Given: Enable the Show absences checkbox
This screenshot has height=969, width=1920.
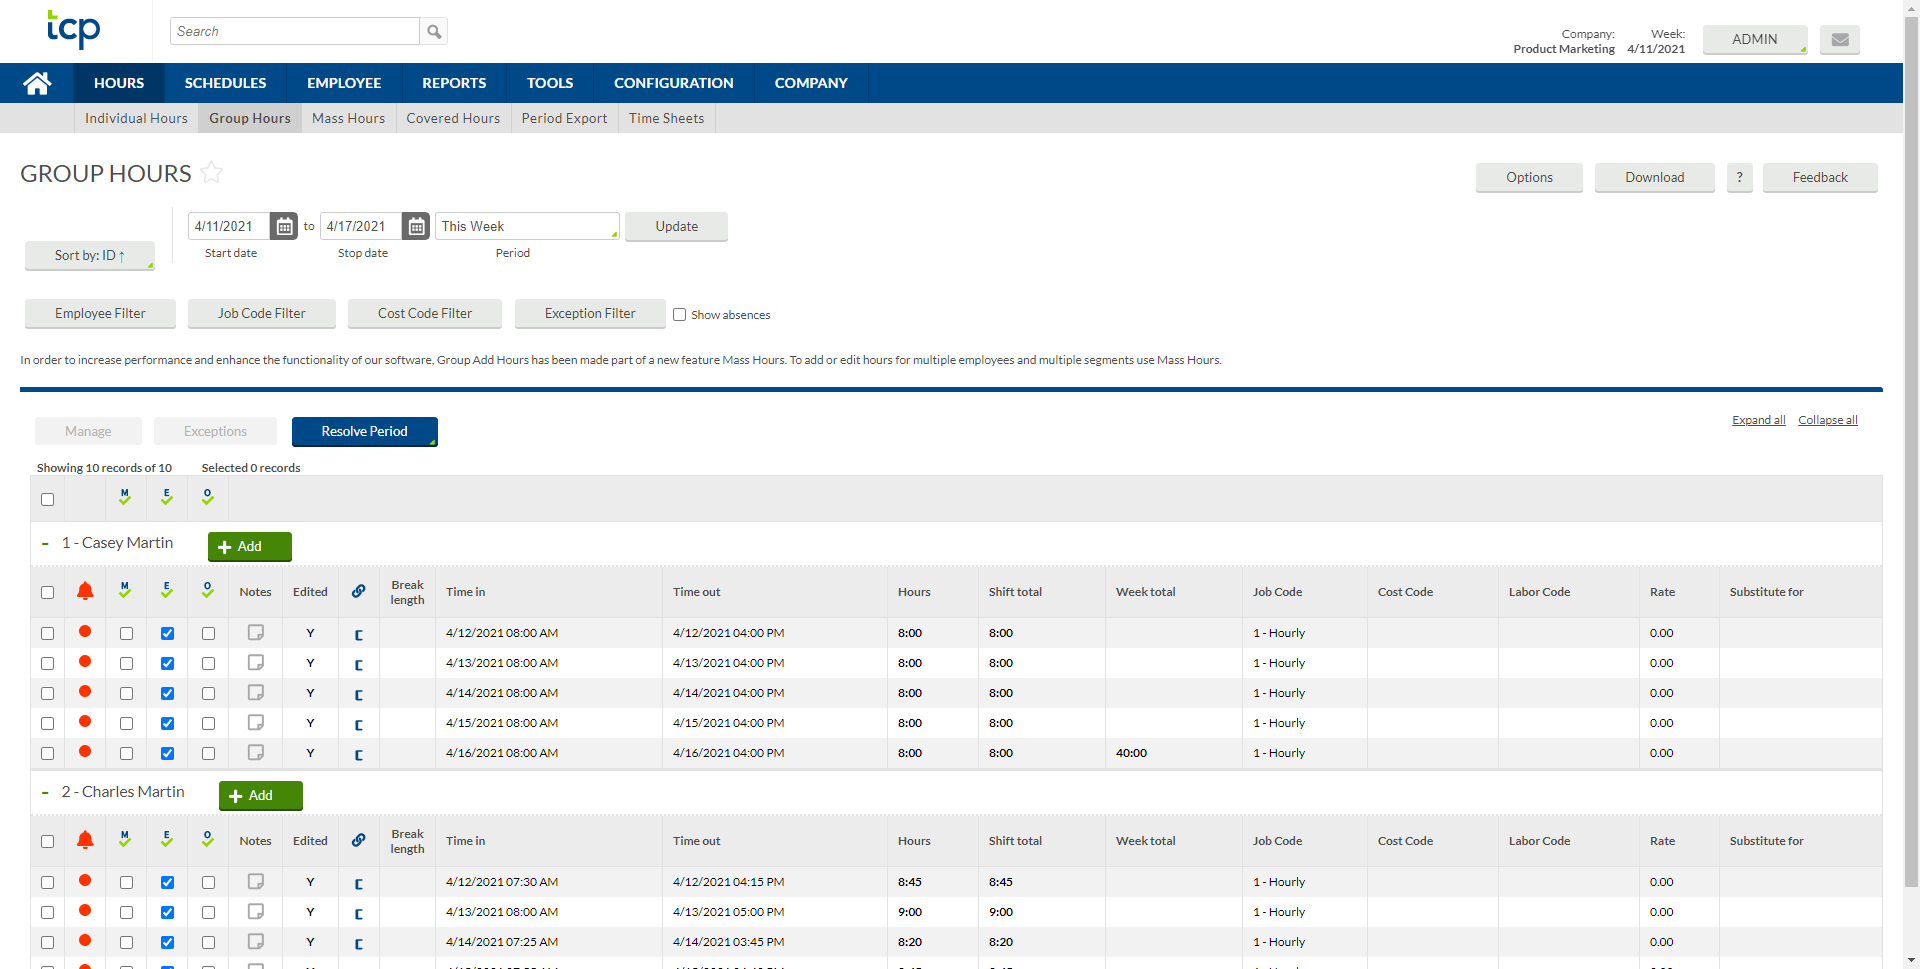Looking at the screenshot, I should pos(680,314).
